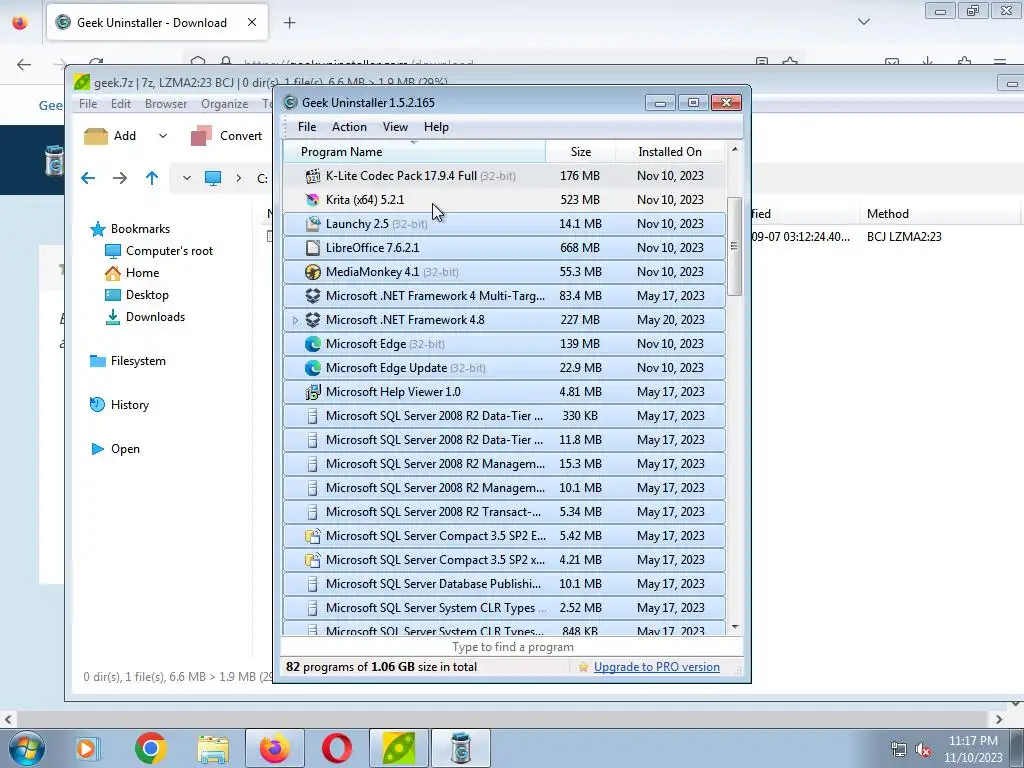This screenshot has width=1024, height=768.
Task: Click the PeaZip Convert toolbar icon
Action: (201, 136)
